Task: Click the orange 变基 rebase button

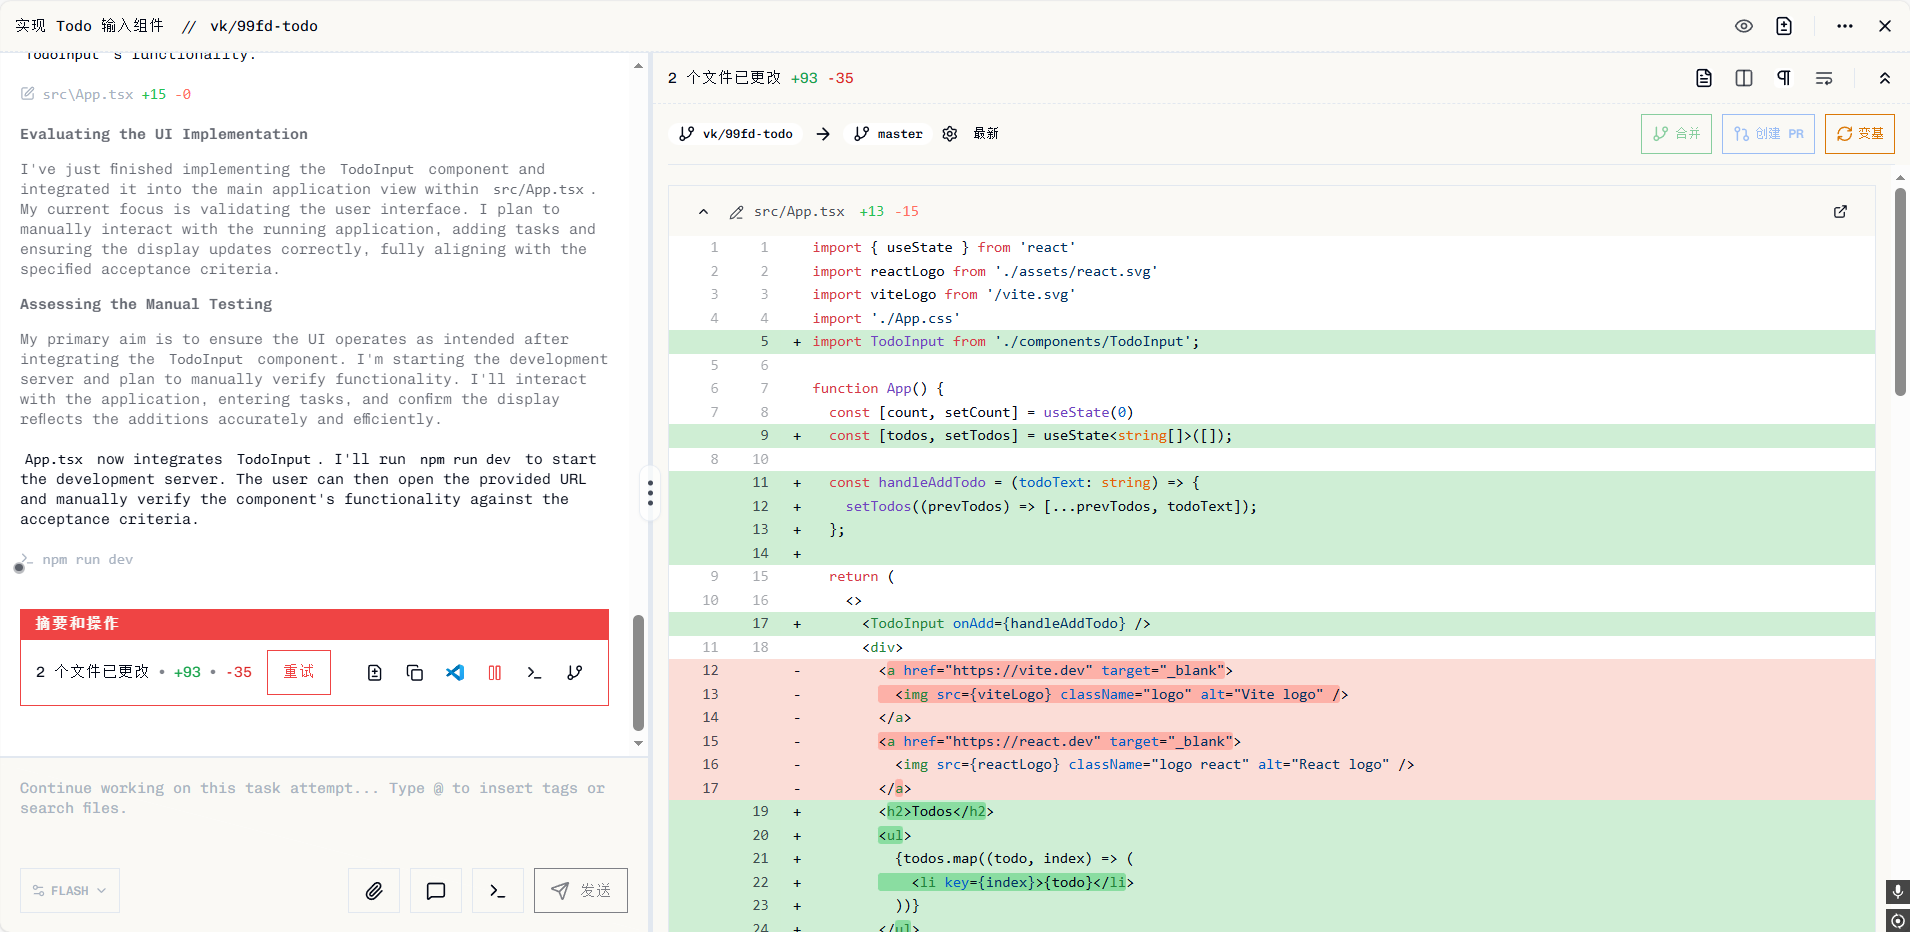Action: click(x=1860, y=134)
